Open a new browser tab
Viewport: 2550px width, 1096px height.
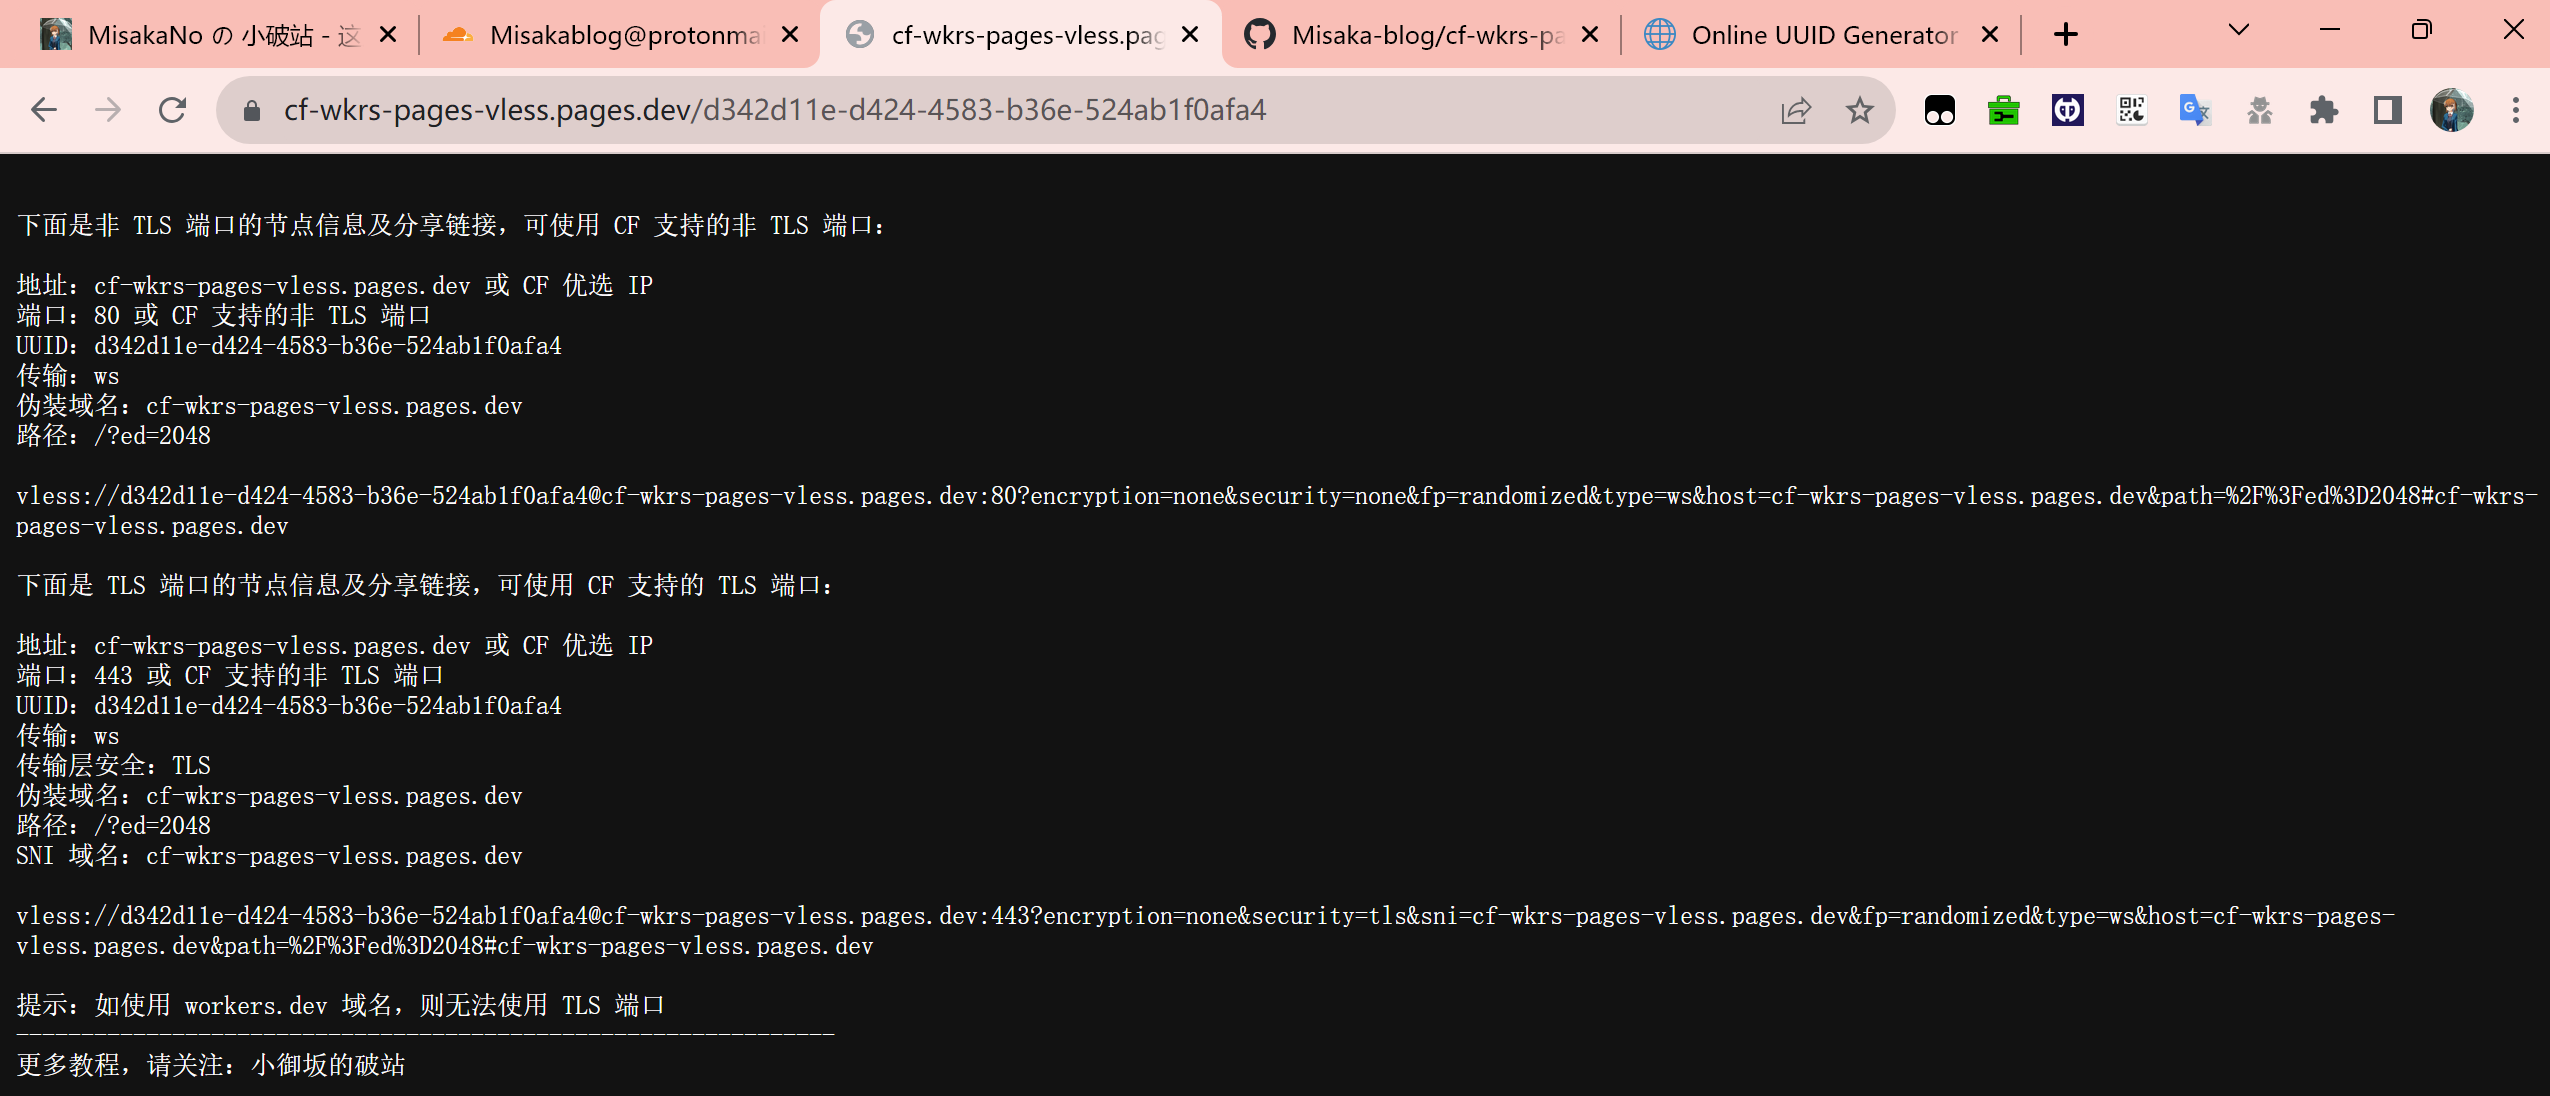2065,35
